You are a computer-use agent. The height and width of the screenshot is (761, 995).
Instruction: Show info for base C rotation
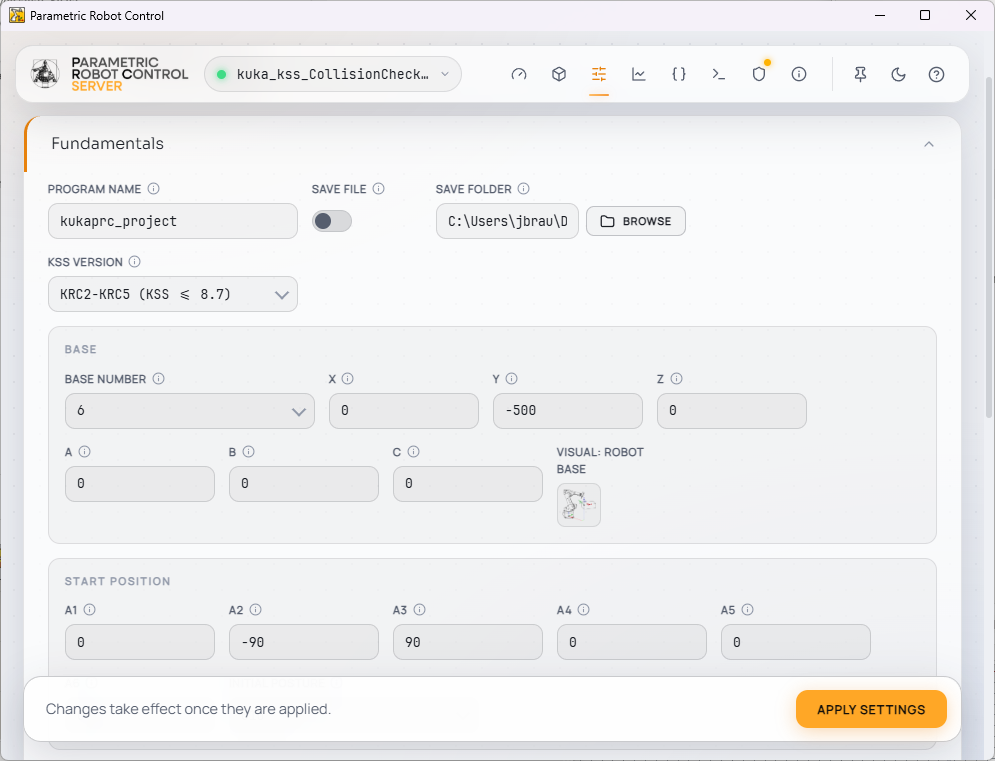413,451
